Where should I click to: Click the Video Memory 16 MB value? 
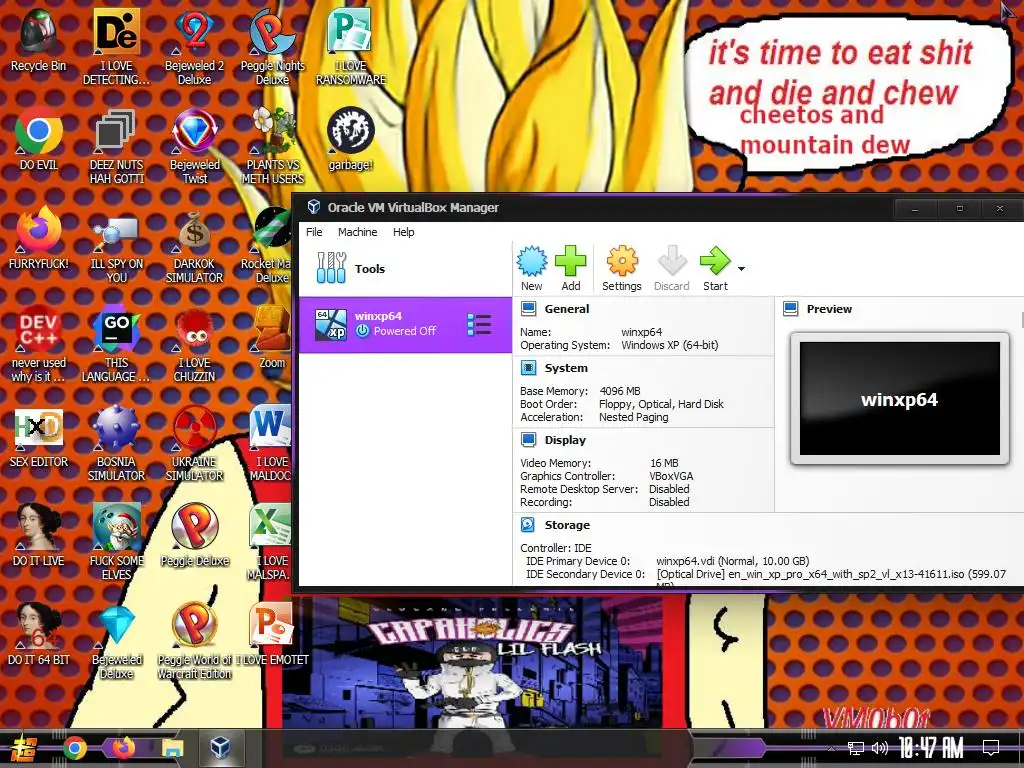(x=664, y=462)
